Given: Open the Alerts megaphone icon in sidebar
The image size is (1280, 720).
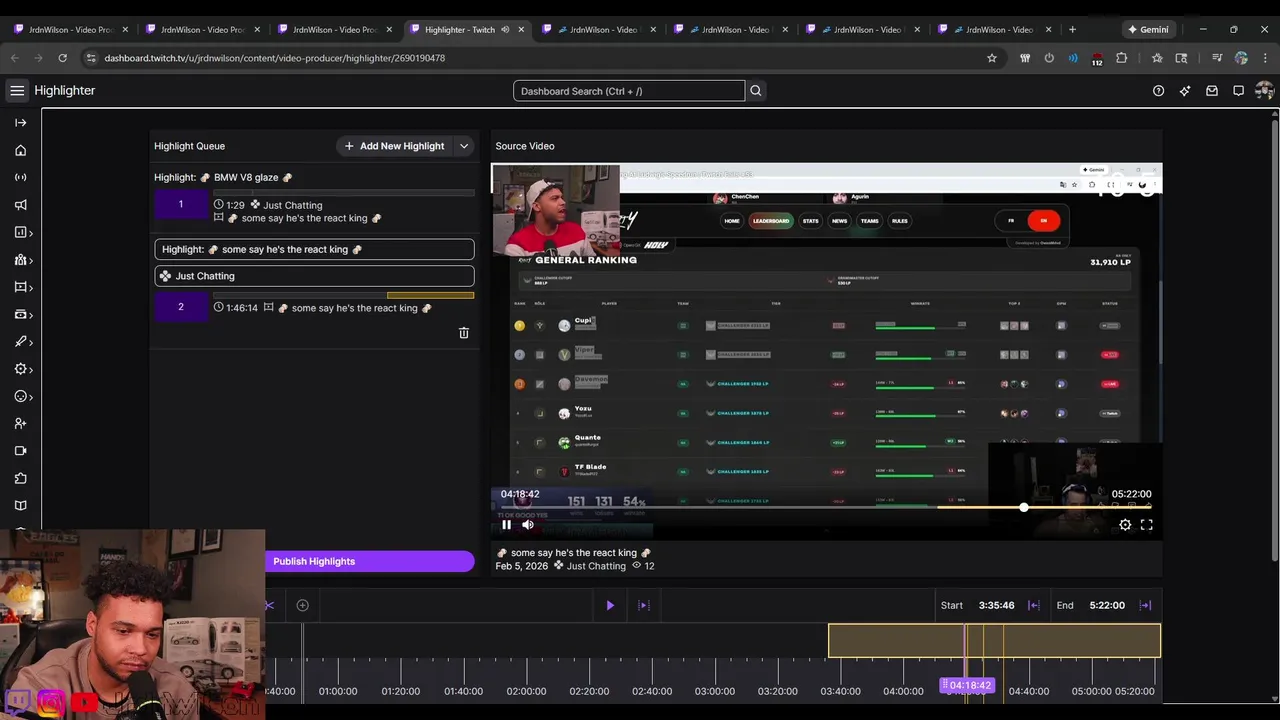Looking at the screenshot, I should point(20,205).
